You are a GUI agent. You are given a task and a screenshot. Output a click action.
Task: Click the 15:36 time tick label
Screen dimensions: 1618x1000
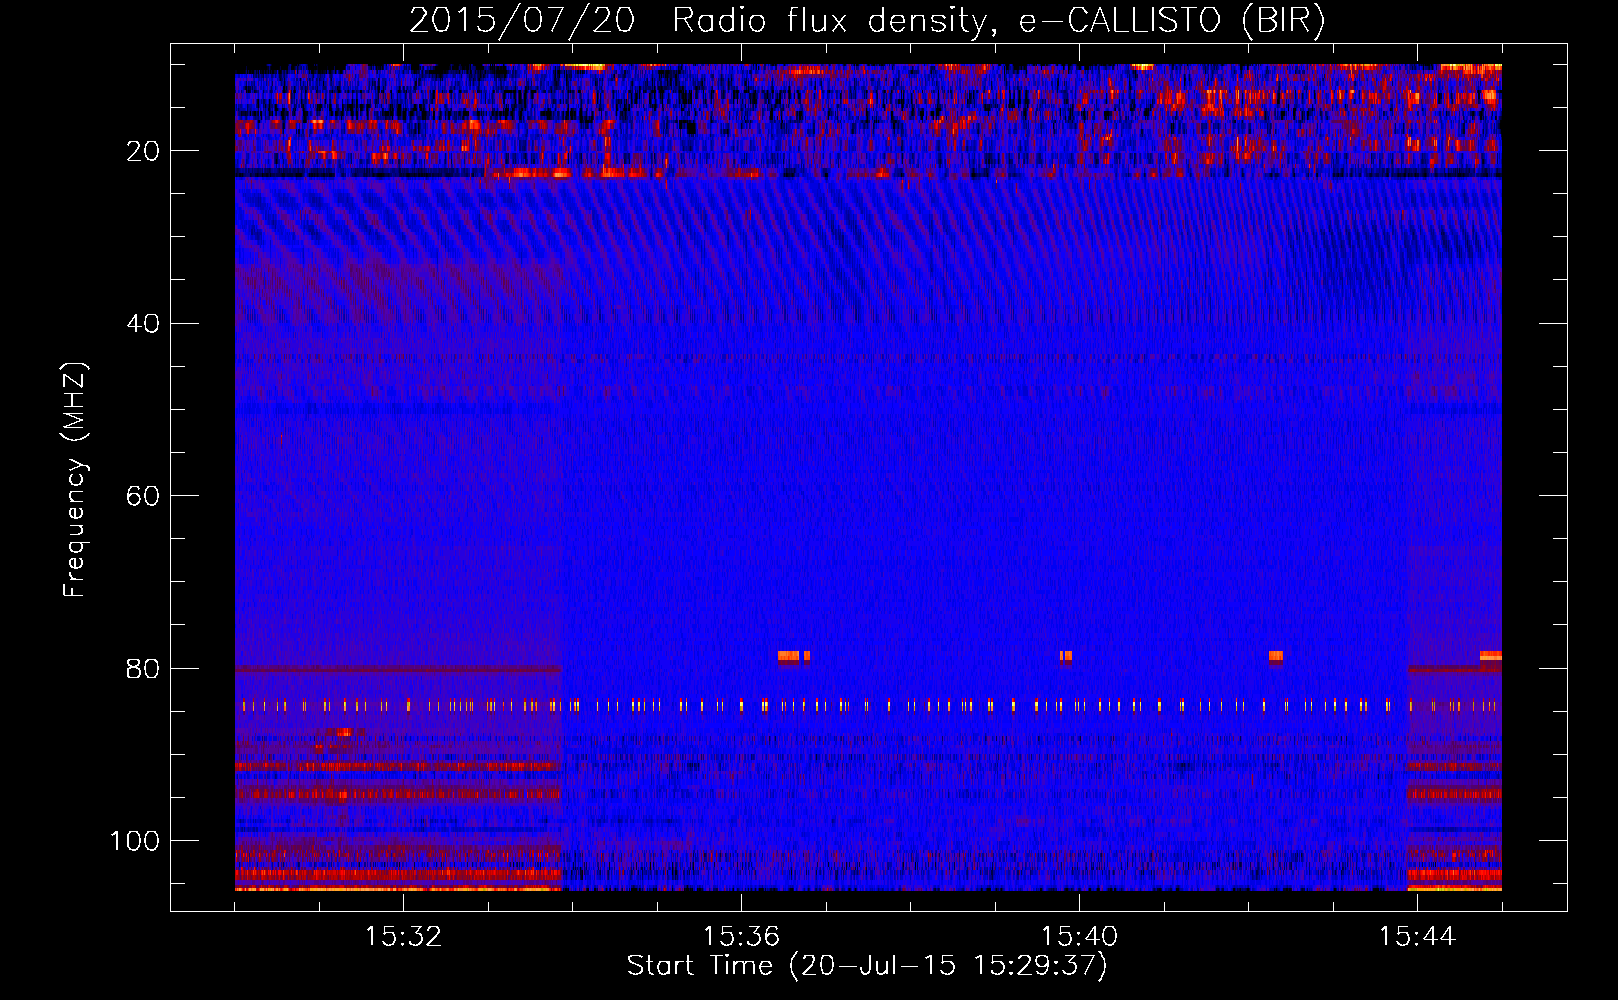[741, 936]
